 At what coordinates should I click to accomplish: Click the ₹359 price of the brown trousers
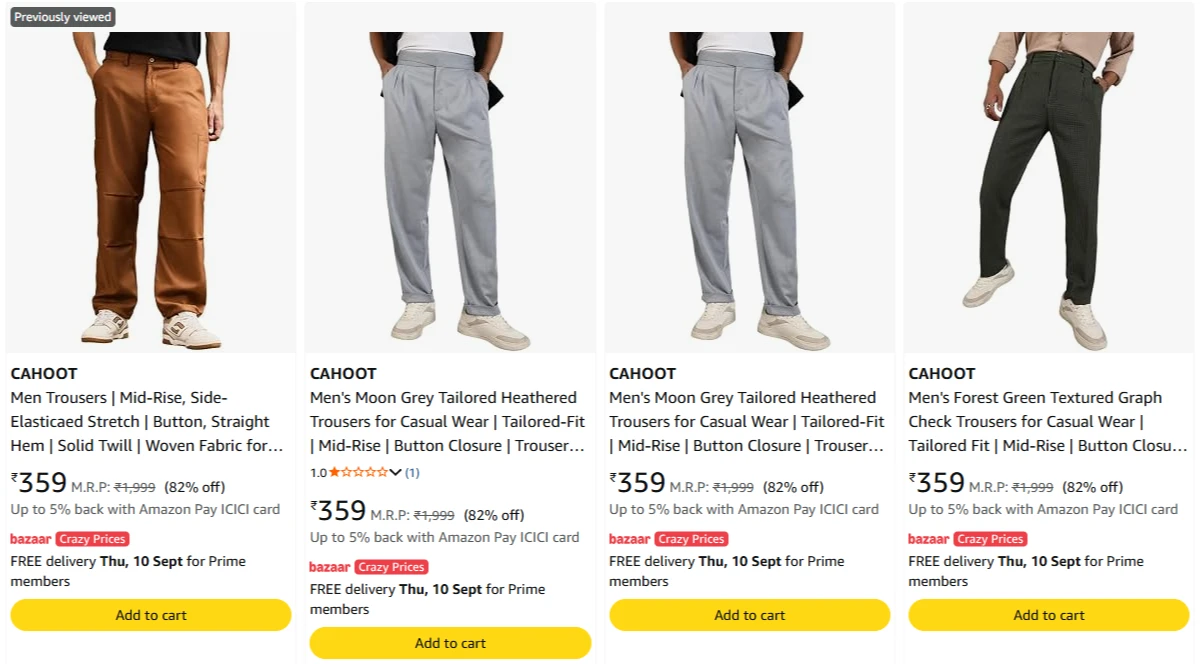tap(39, 484)
